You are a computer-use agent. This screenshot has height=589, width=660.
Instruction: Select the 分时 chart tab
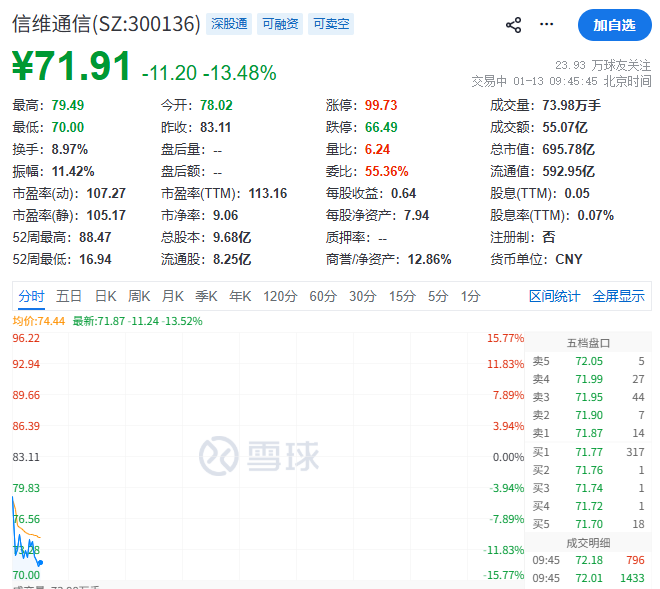(31, 296)
